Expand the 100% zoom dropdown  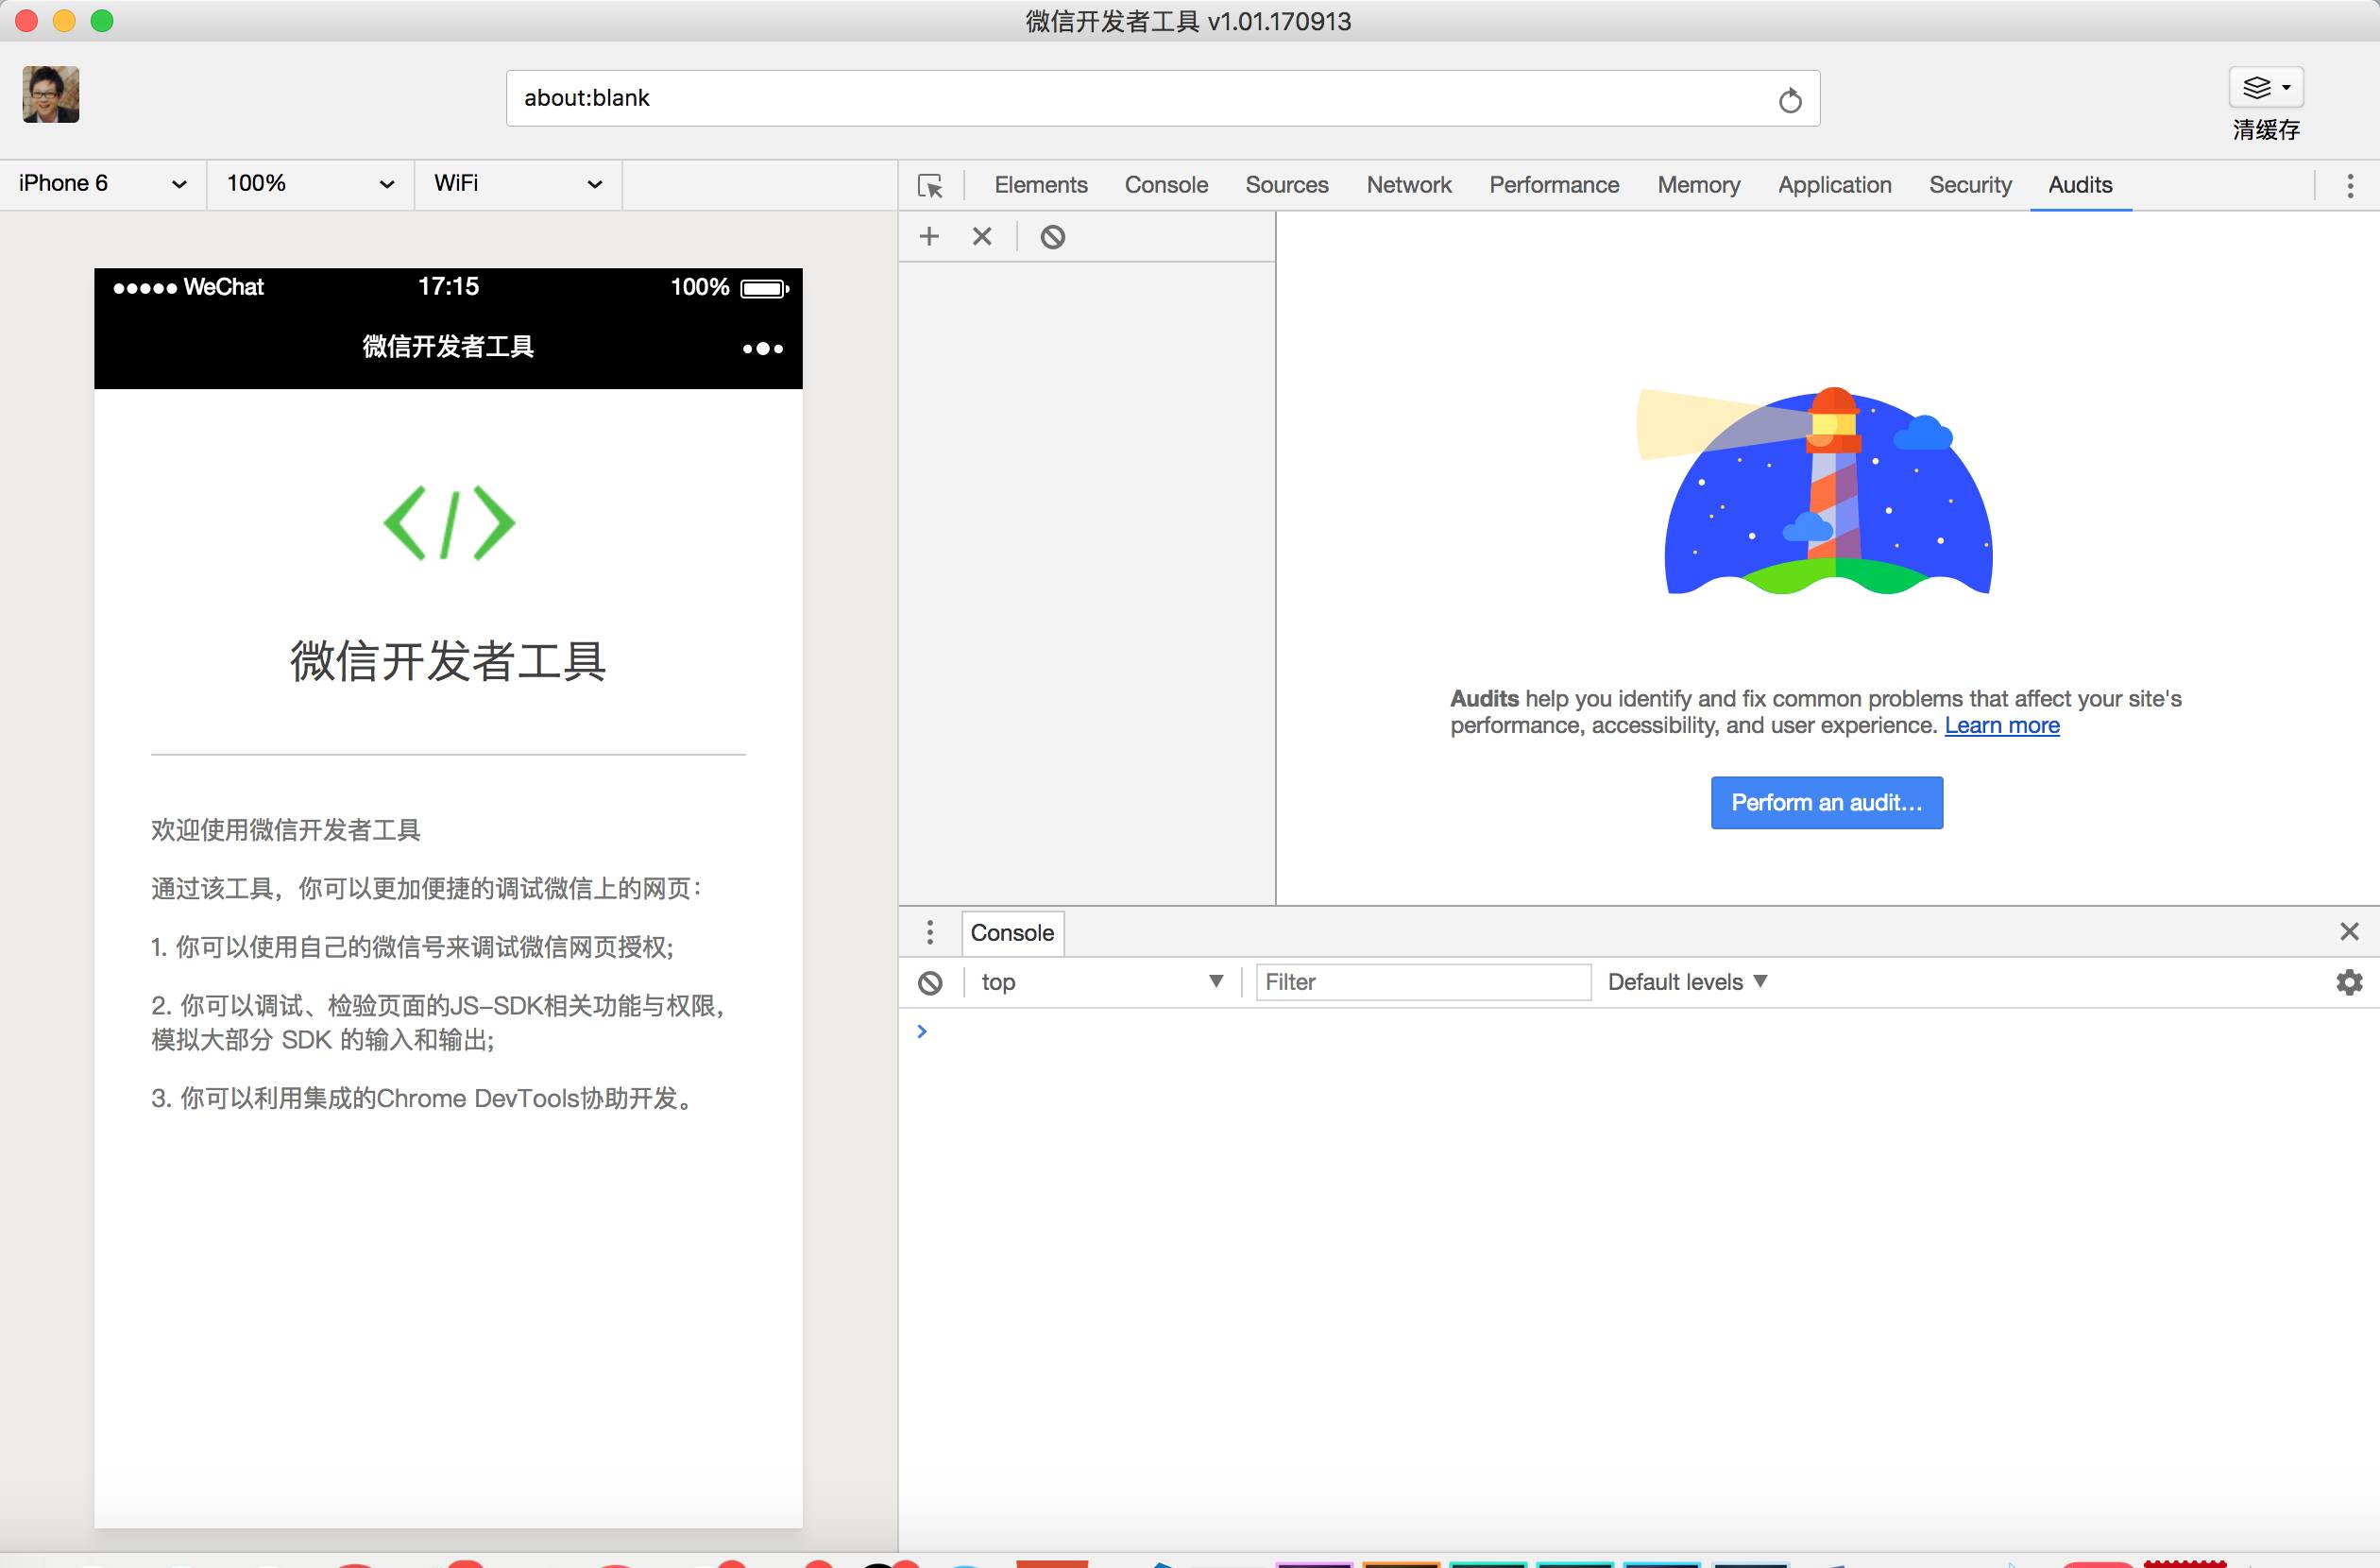(310, 184)
